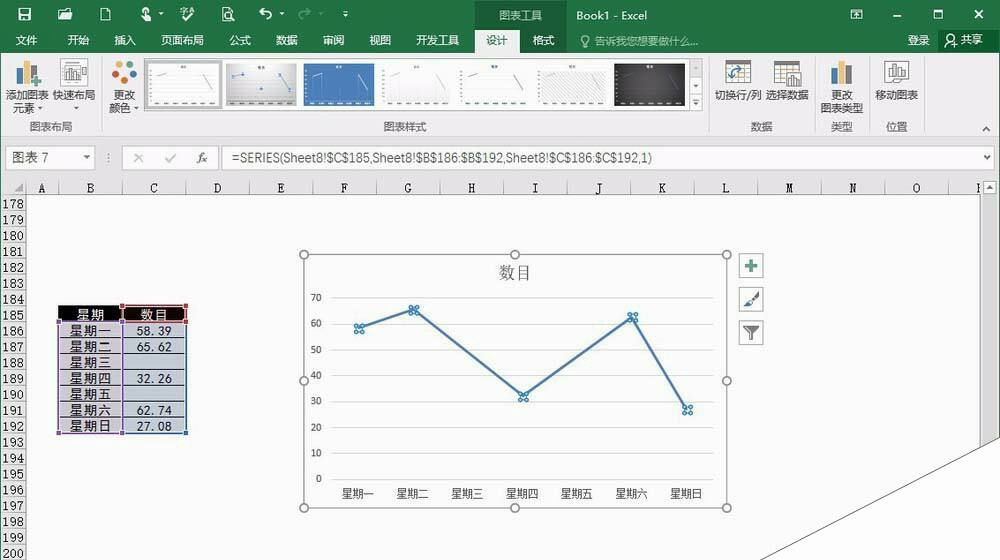Click the spelling check icon in title bar
Image resolution: width=1000 pixels, height=560 pixels.
(x=187, y=14)
